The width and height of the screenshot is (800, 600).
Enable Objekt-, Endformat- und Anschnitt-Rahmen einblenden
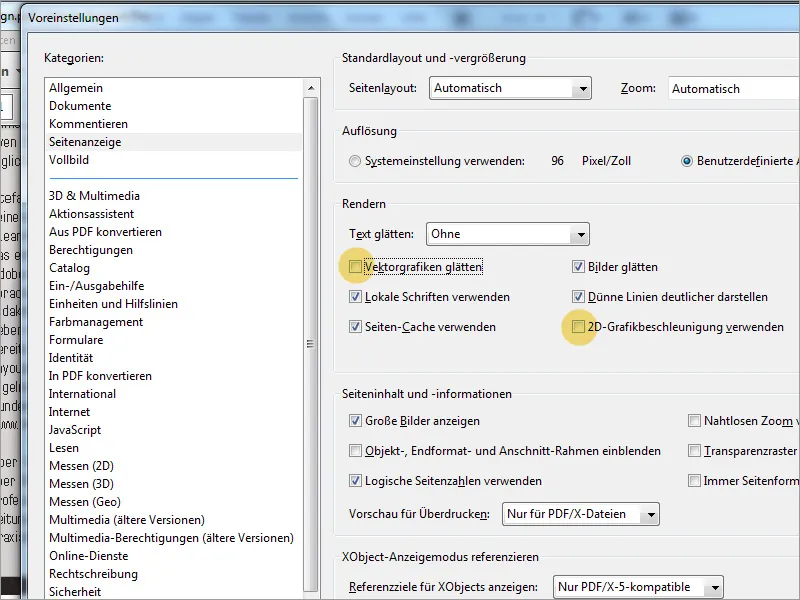click(355, 451)
